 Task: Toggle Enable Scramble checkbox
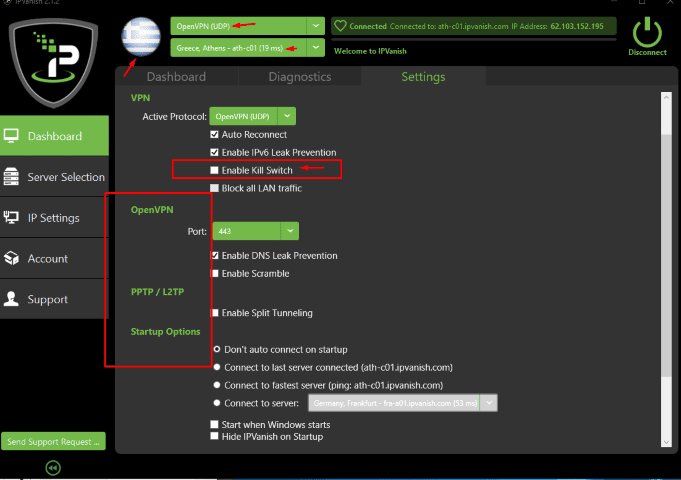tap(214, 273)
